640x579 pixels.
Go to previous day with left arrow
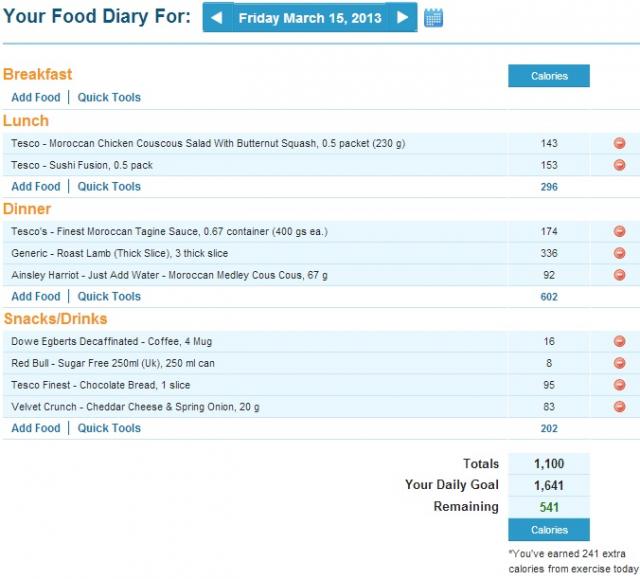coord(218,18)
